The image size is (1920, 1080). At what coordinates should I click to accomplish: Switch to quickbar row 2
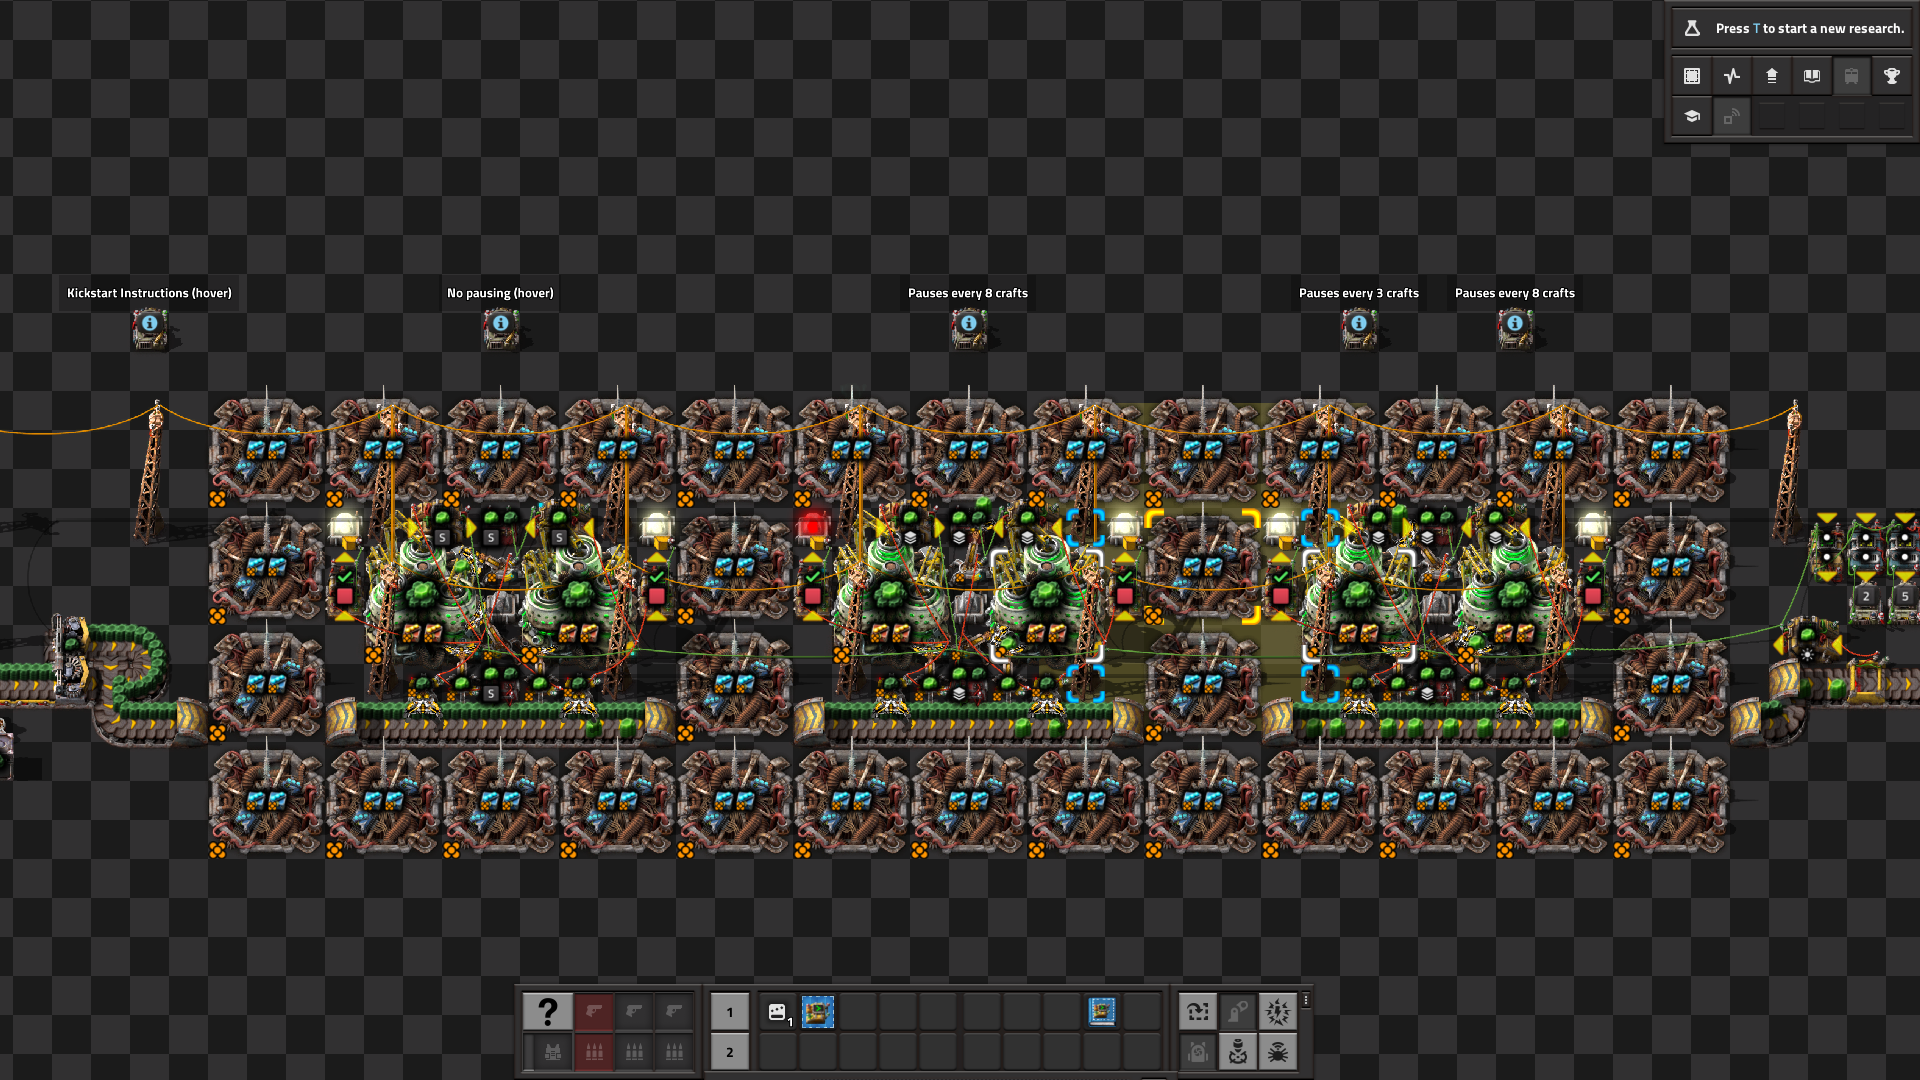730,1052
